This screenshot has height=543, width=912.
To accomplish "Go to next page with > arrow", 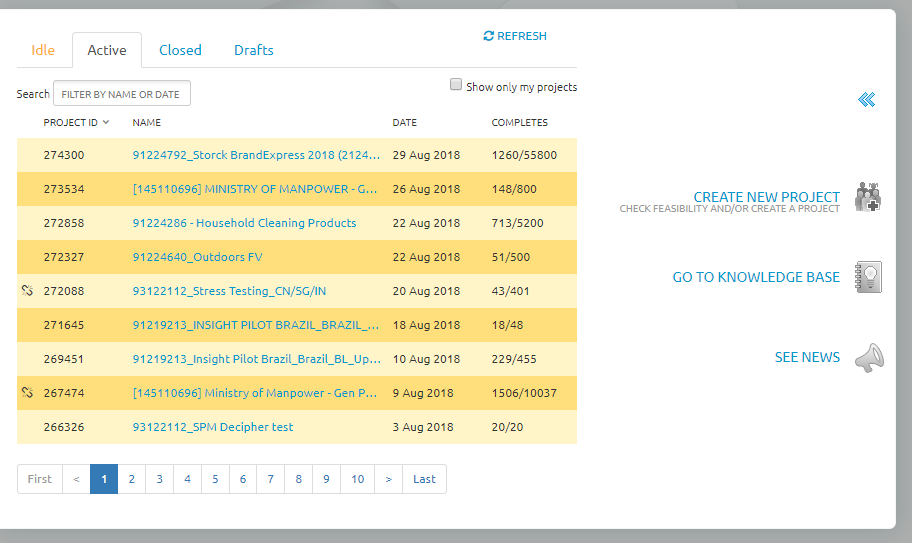I will click(388, 479).
